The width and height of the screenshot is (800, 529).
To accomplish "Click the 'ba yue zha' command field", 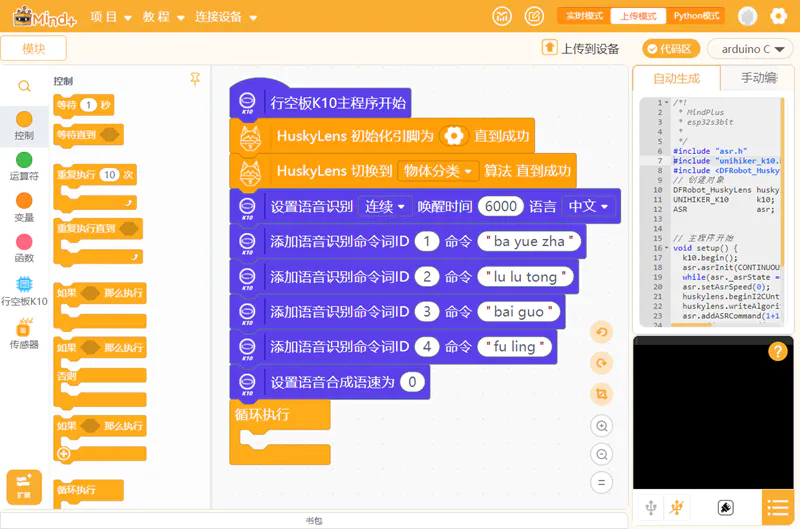I will pyautogui.click(x=529, y=241).
